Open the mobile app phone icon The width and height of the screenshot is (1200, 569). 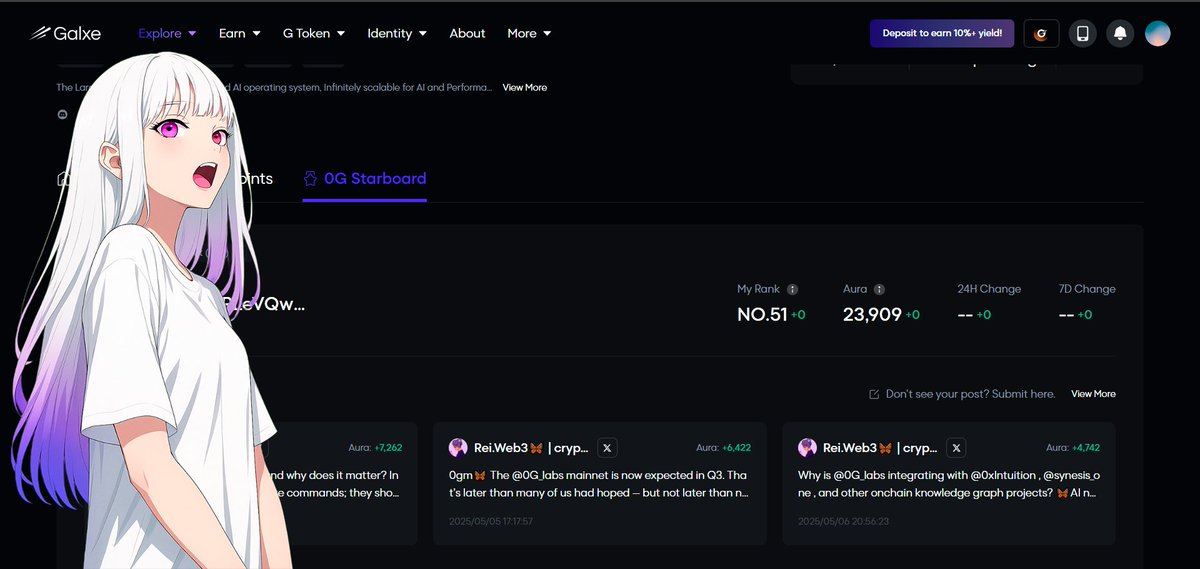point(1082,33)
